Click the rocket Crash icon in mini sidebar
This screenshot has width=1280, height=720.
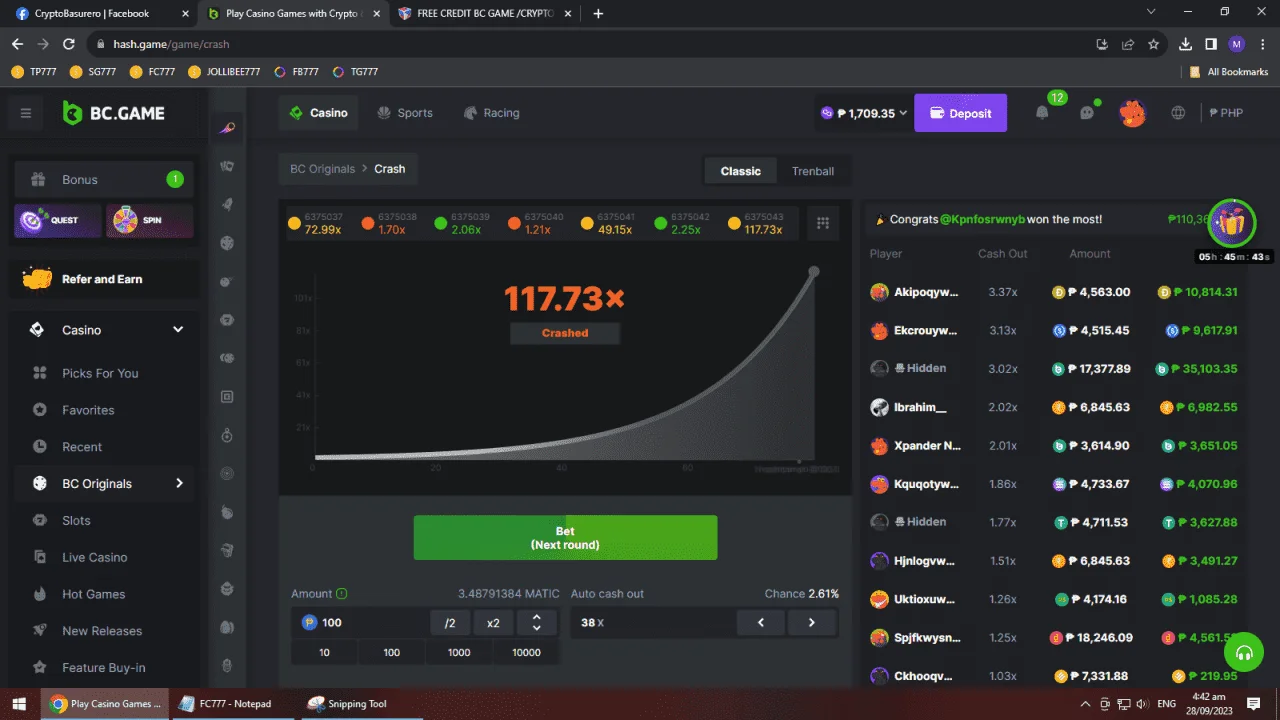pos(228,128)
